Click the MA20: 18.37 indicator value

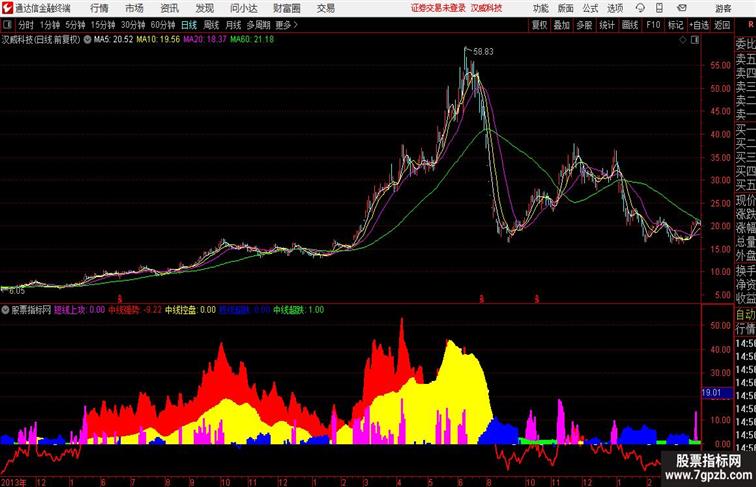click(x=205, y=40)
